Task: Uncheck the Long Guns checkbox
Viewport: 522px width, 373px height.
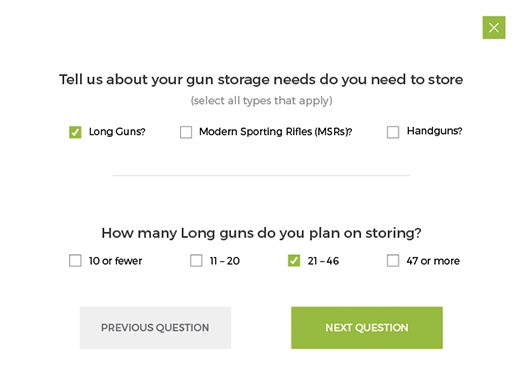Action: (75, 132)
